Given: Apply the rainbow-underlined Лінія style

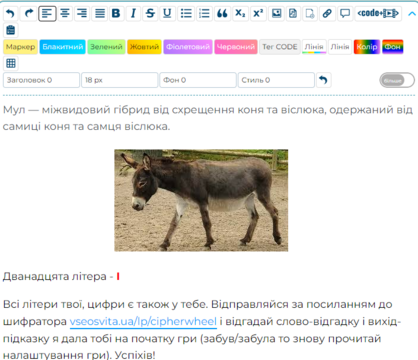Looking at the screenshot, I should coord(314,47).
